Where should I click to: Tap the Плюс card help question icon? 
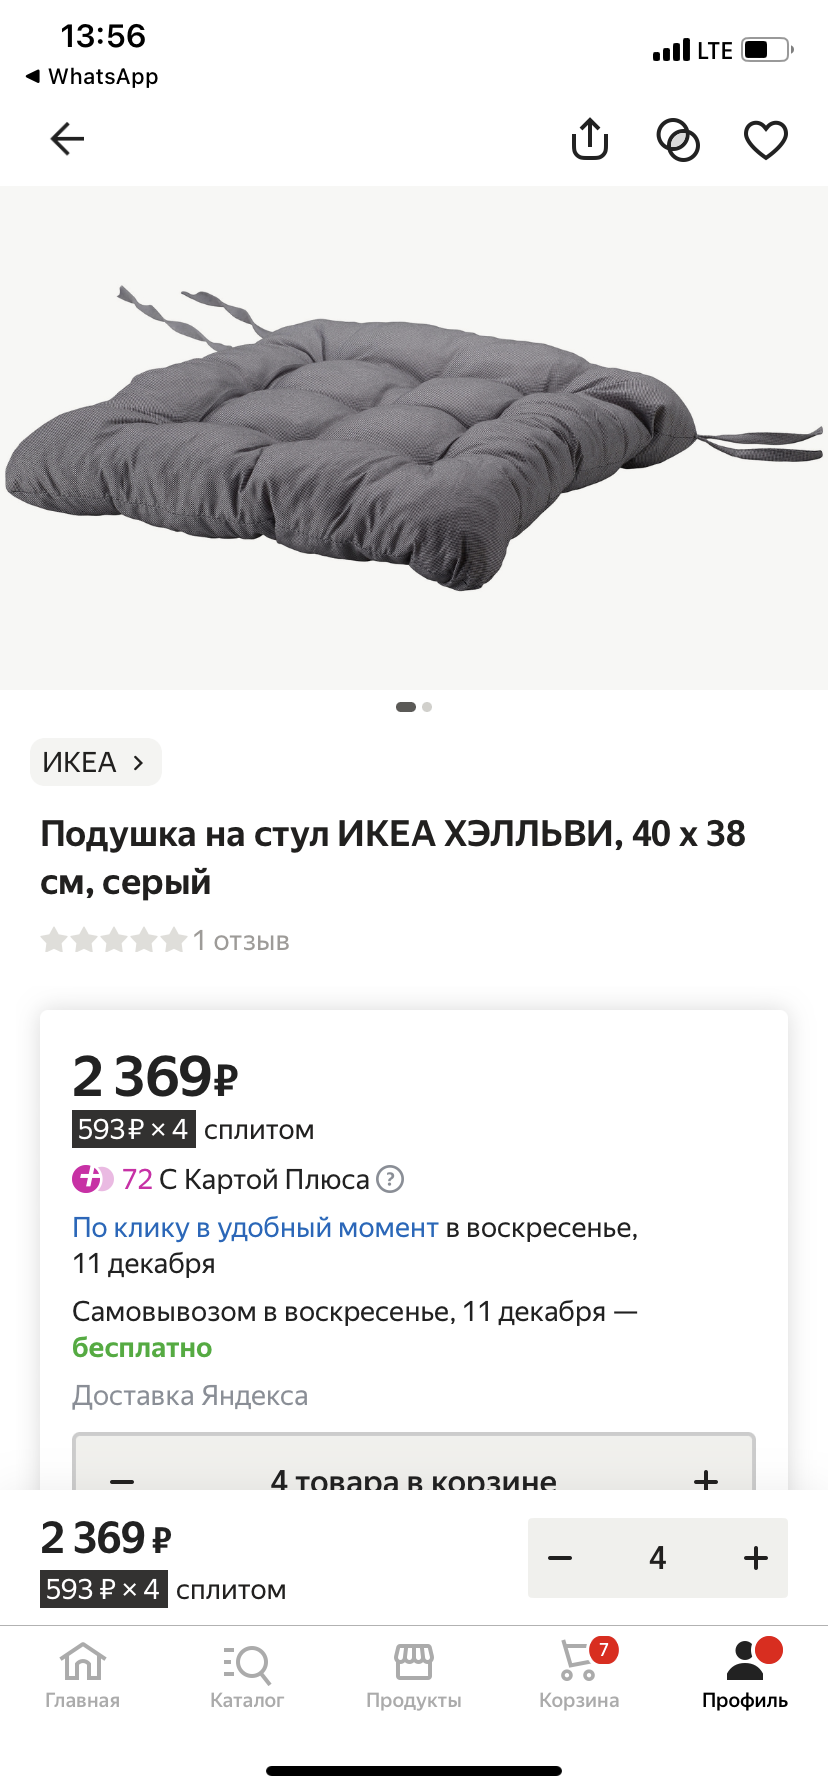[390, 1180]
